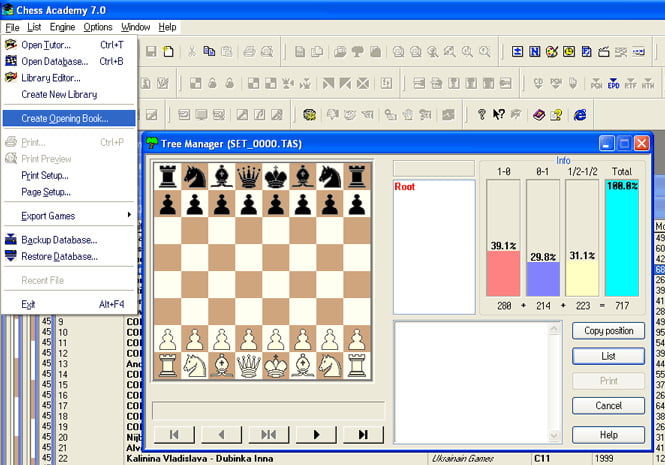Select Exit from the File menu

tap(69, 304)
